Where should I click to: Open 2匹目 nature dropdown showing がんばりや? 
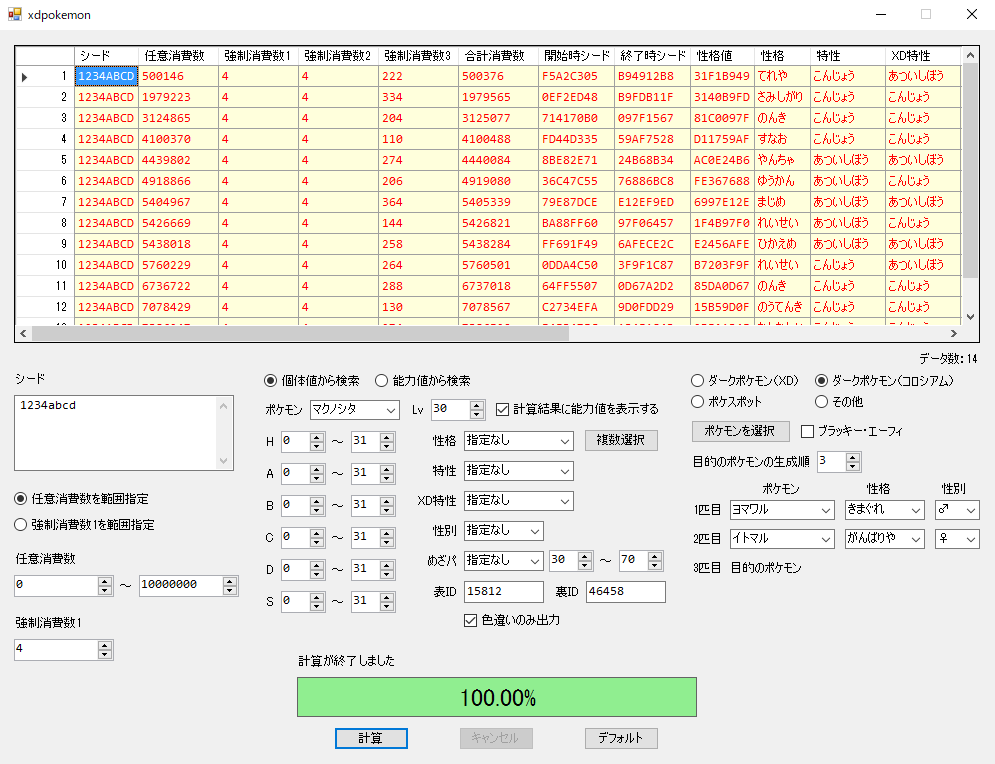(884, 539)
